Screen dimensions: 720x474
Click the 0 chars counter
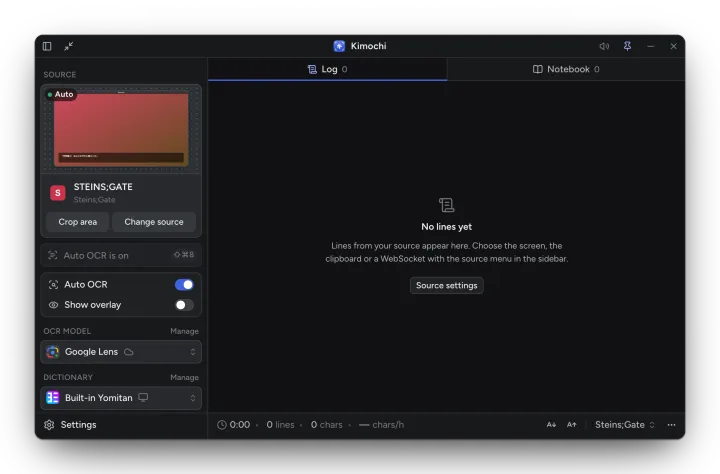coord(326,425)
